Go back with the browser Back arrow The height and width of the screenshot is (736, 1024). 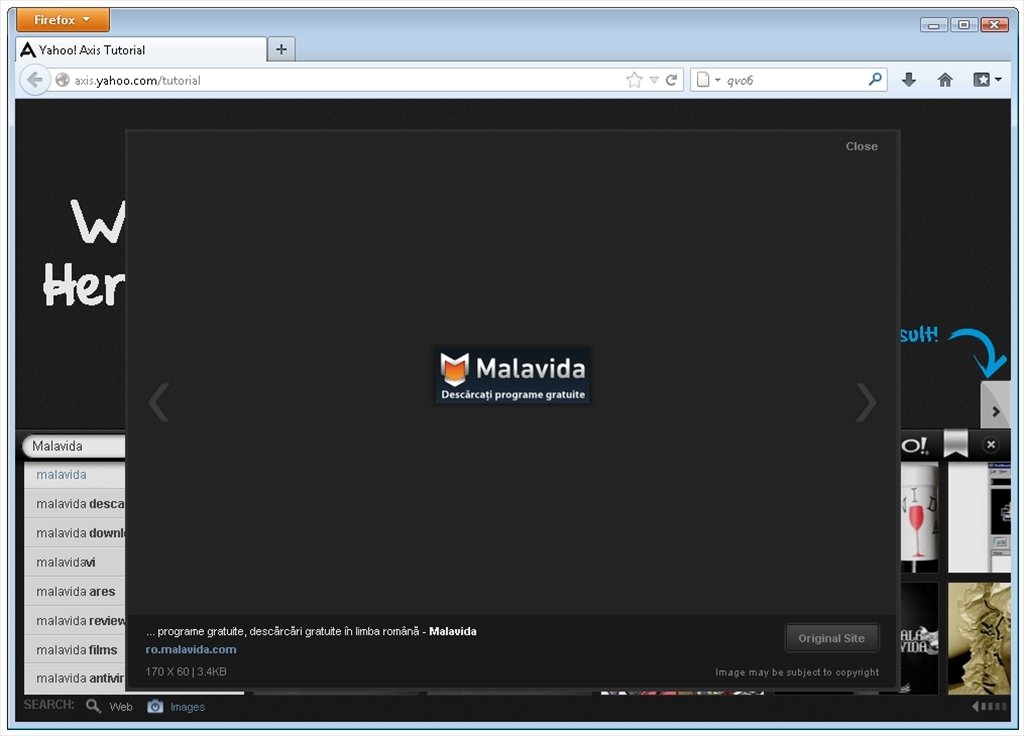point(35,80)
